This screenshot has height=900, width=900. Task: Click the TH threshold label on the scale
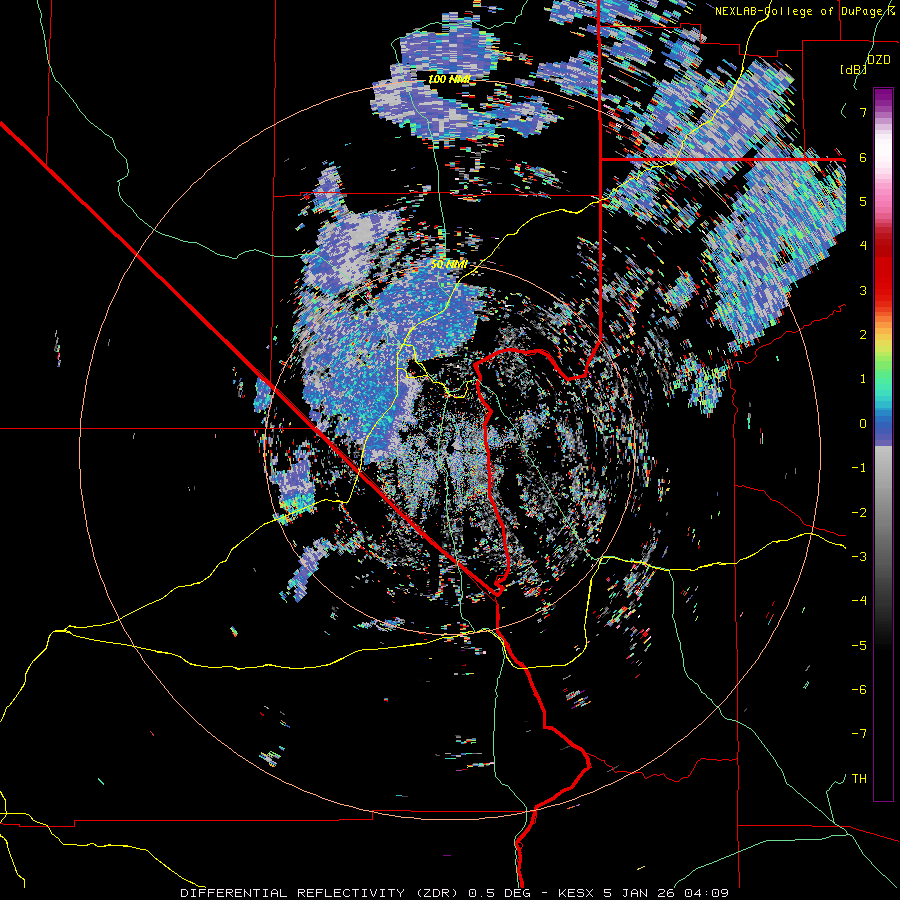click(x=859, y=779)
